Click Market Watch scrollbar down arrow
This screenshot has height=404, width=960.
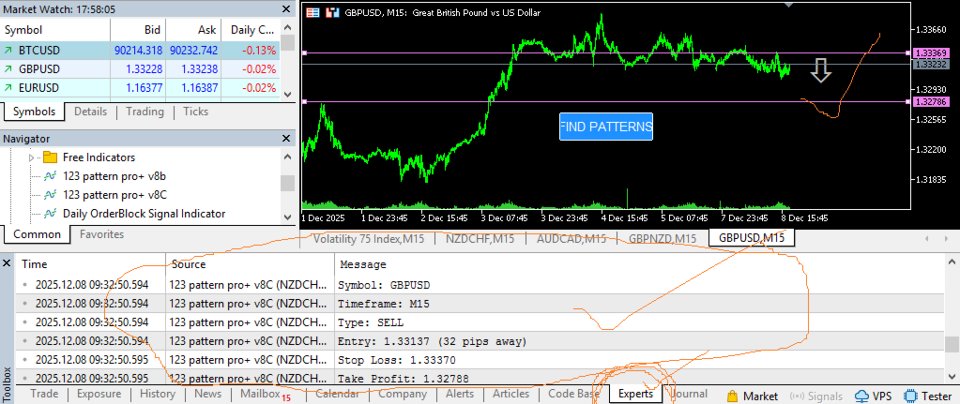[x=287, y=94]
